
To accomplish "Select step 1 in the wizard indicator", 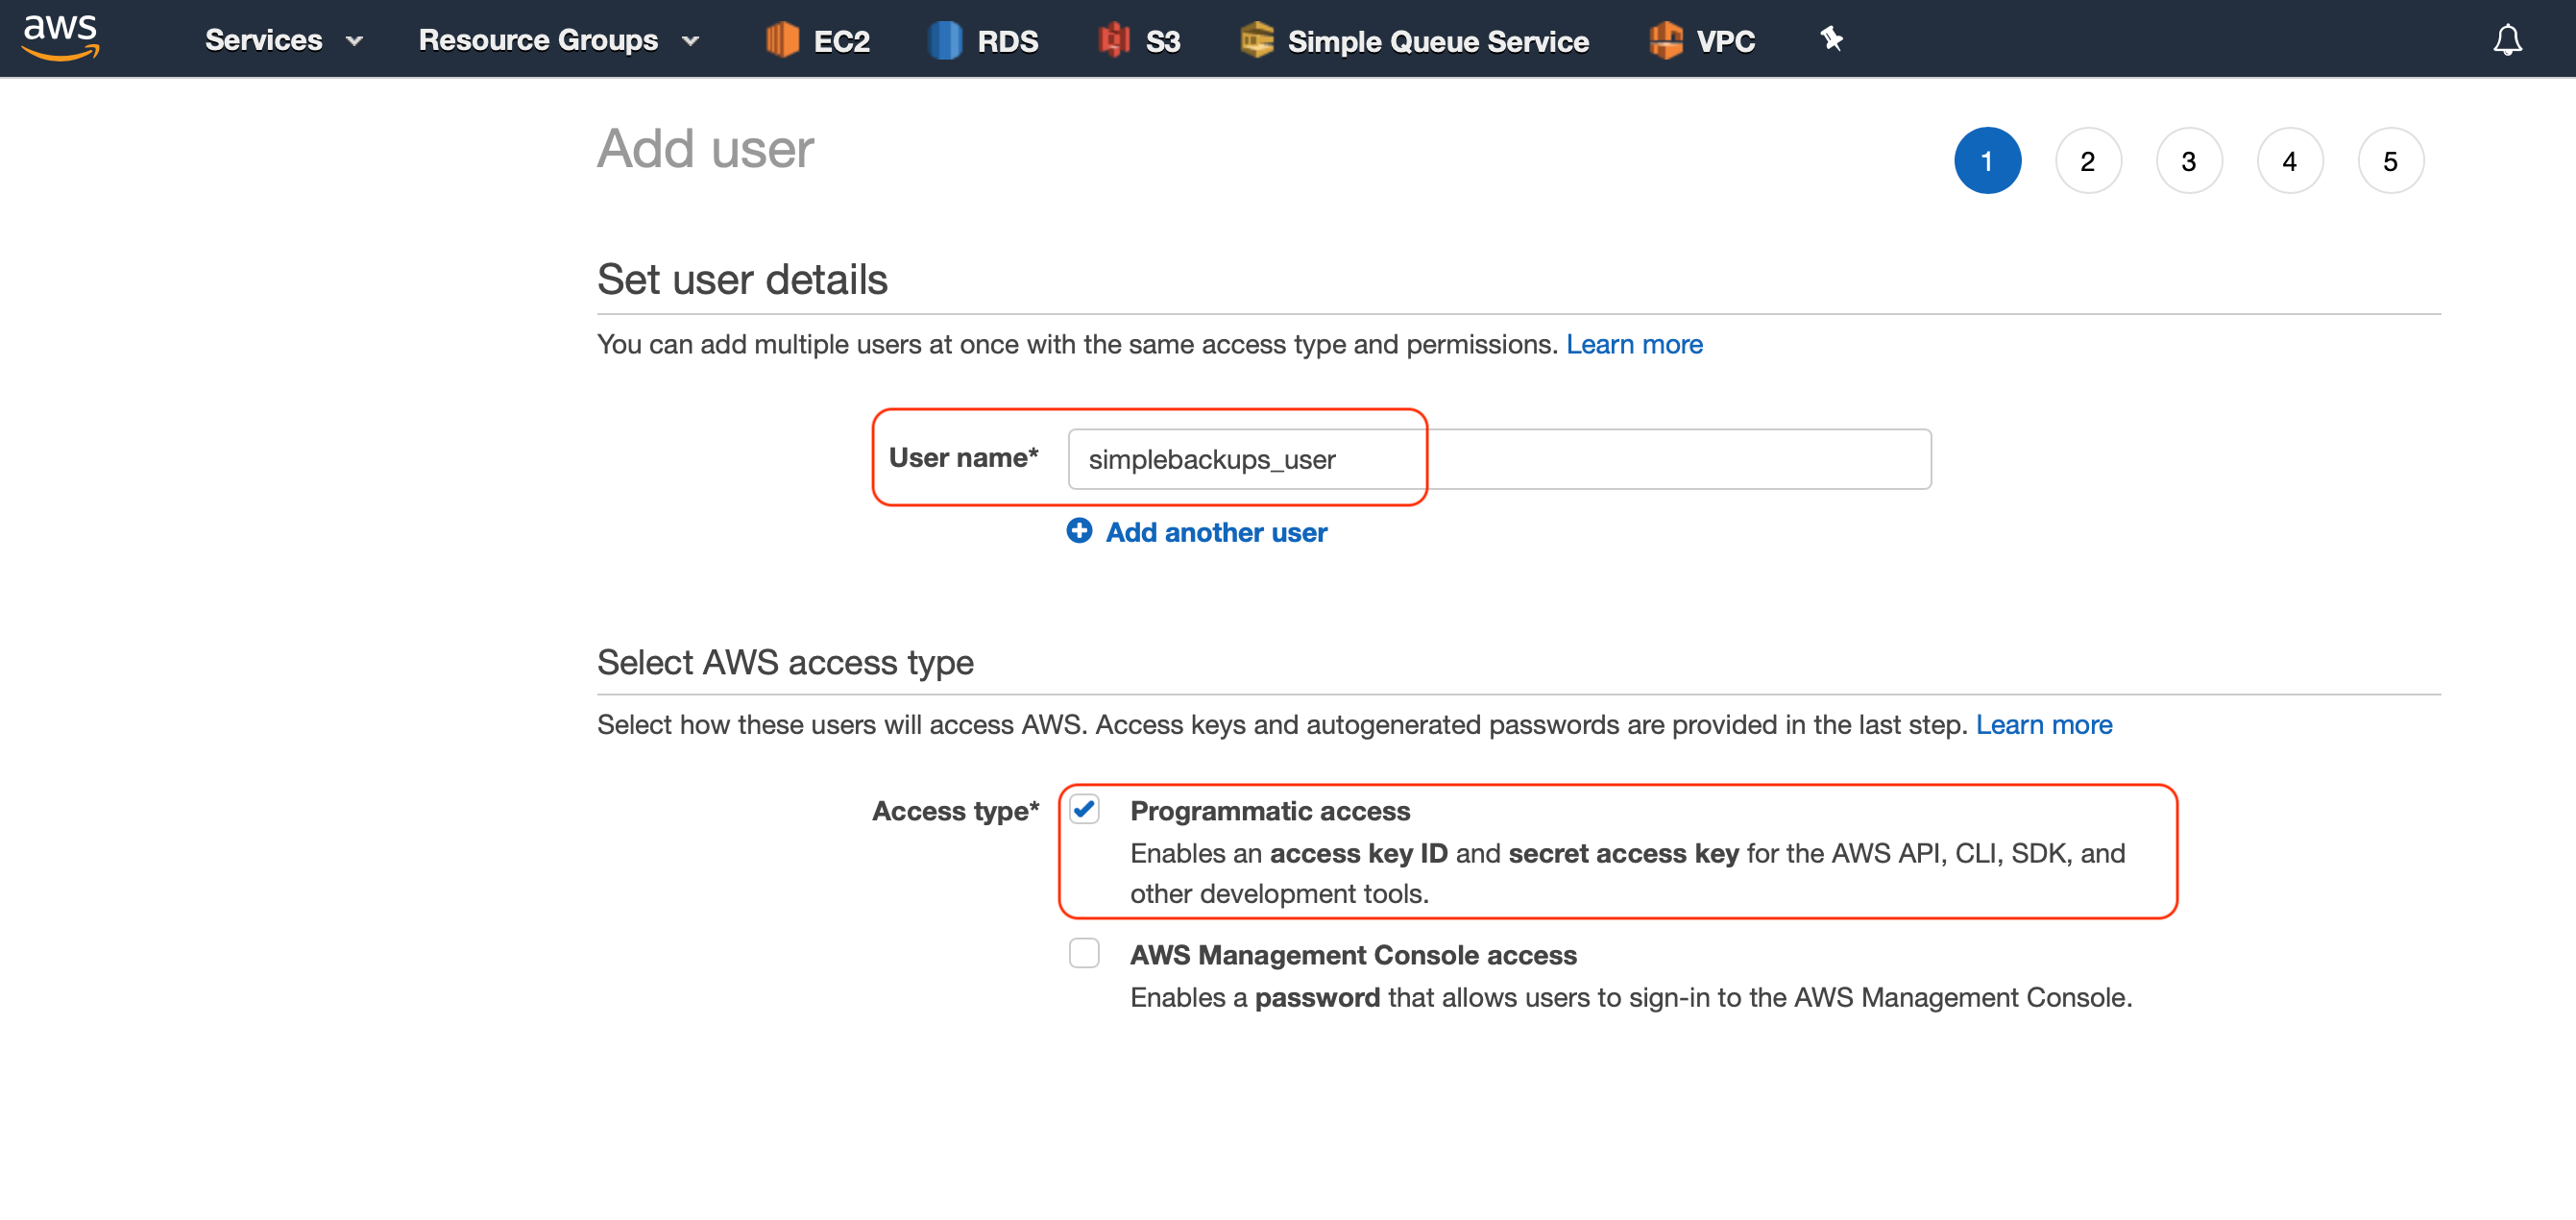I will pos(1988,160).
